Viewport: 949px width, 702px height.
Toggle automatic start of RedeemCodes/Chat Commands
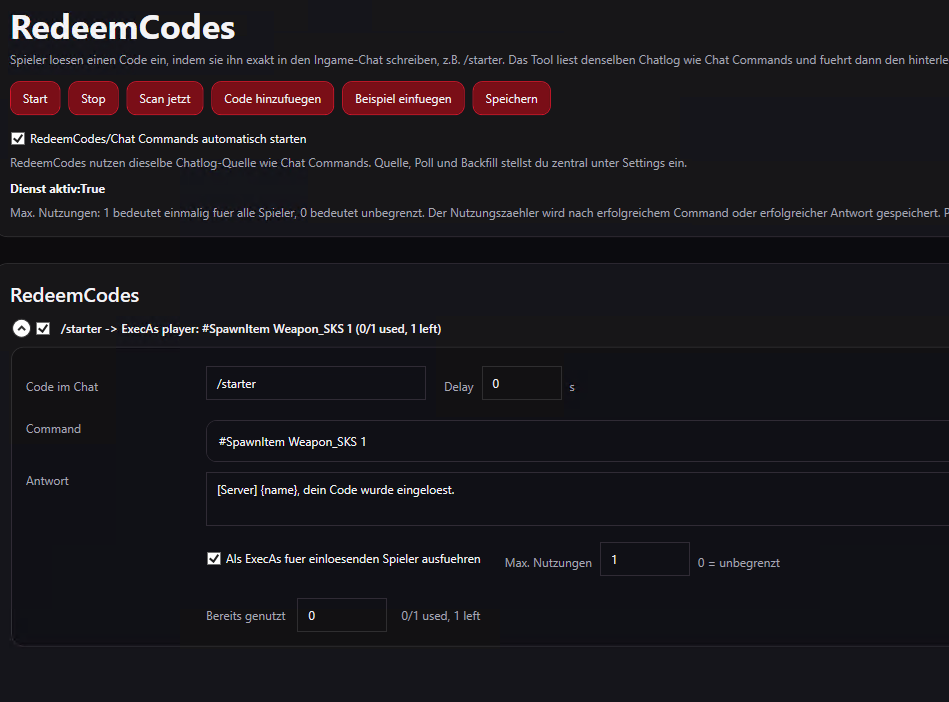[x=18, y=139]
